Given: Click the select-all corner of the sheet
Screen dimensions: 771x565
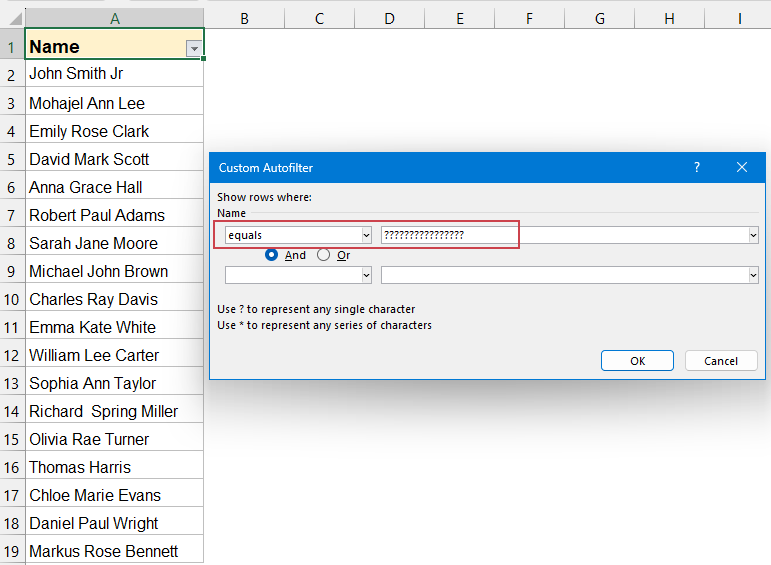Looking at the screenshot, I should [x=12, y=18].
